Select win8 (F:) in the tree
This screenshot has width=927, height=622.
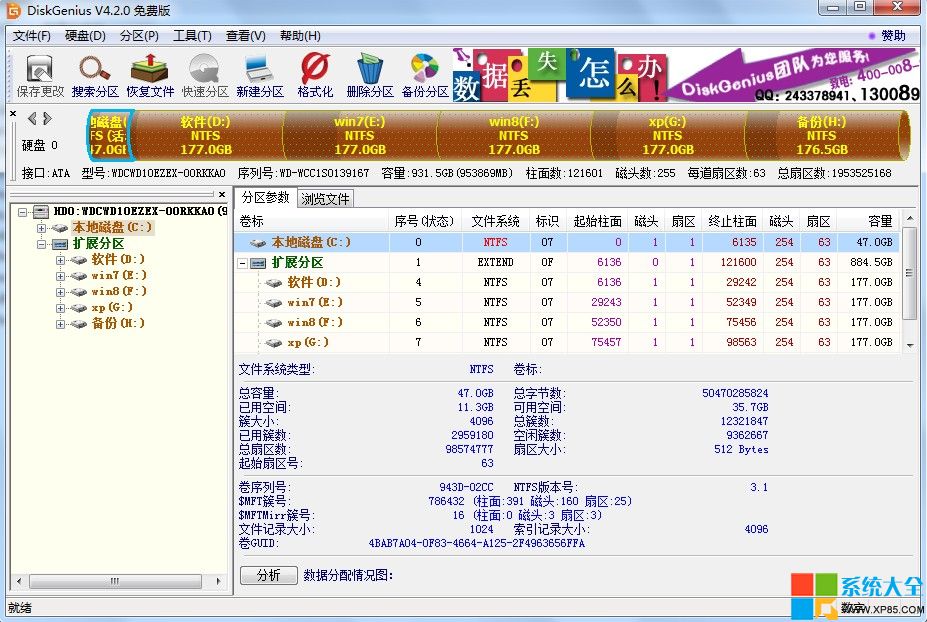point(118,291)
